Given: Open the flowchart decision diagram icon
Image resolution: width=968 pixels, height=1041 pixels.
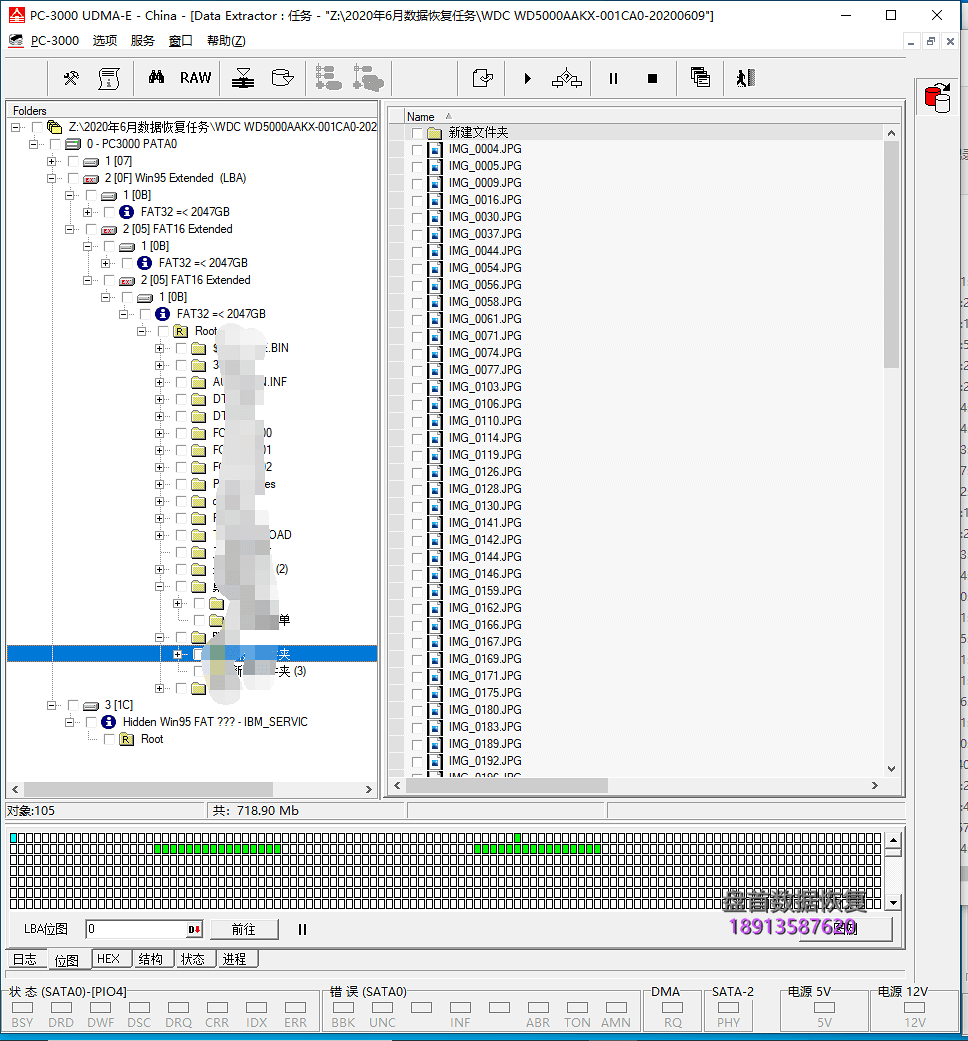Looking at the screenshot, I should pyautogui.click(x=567, y=78).
